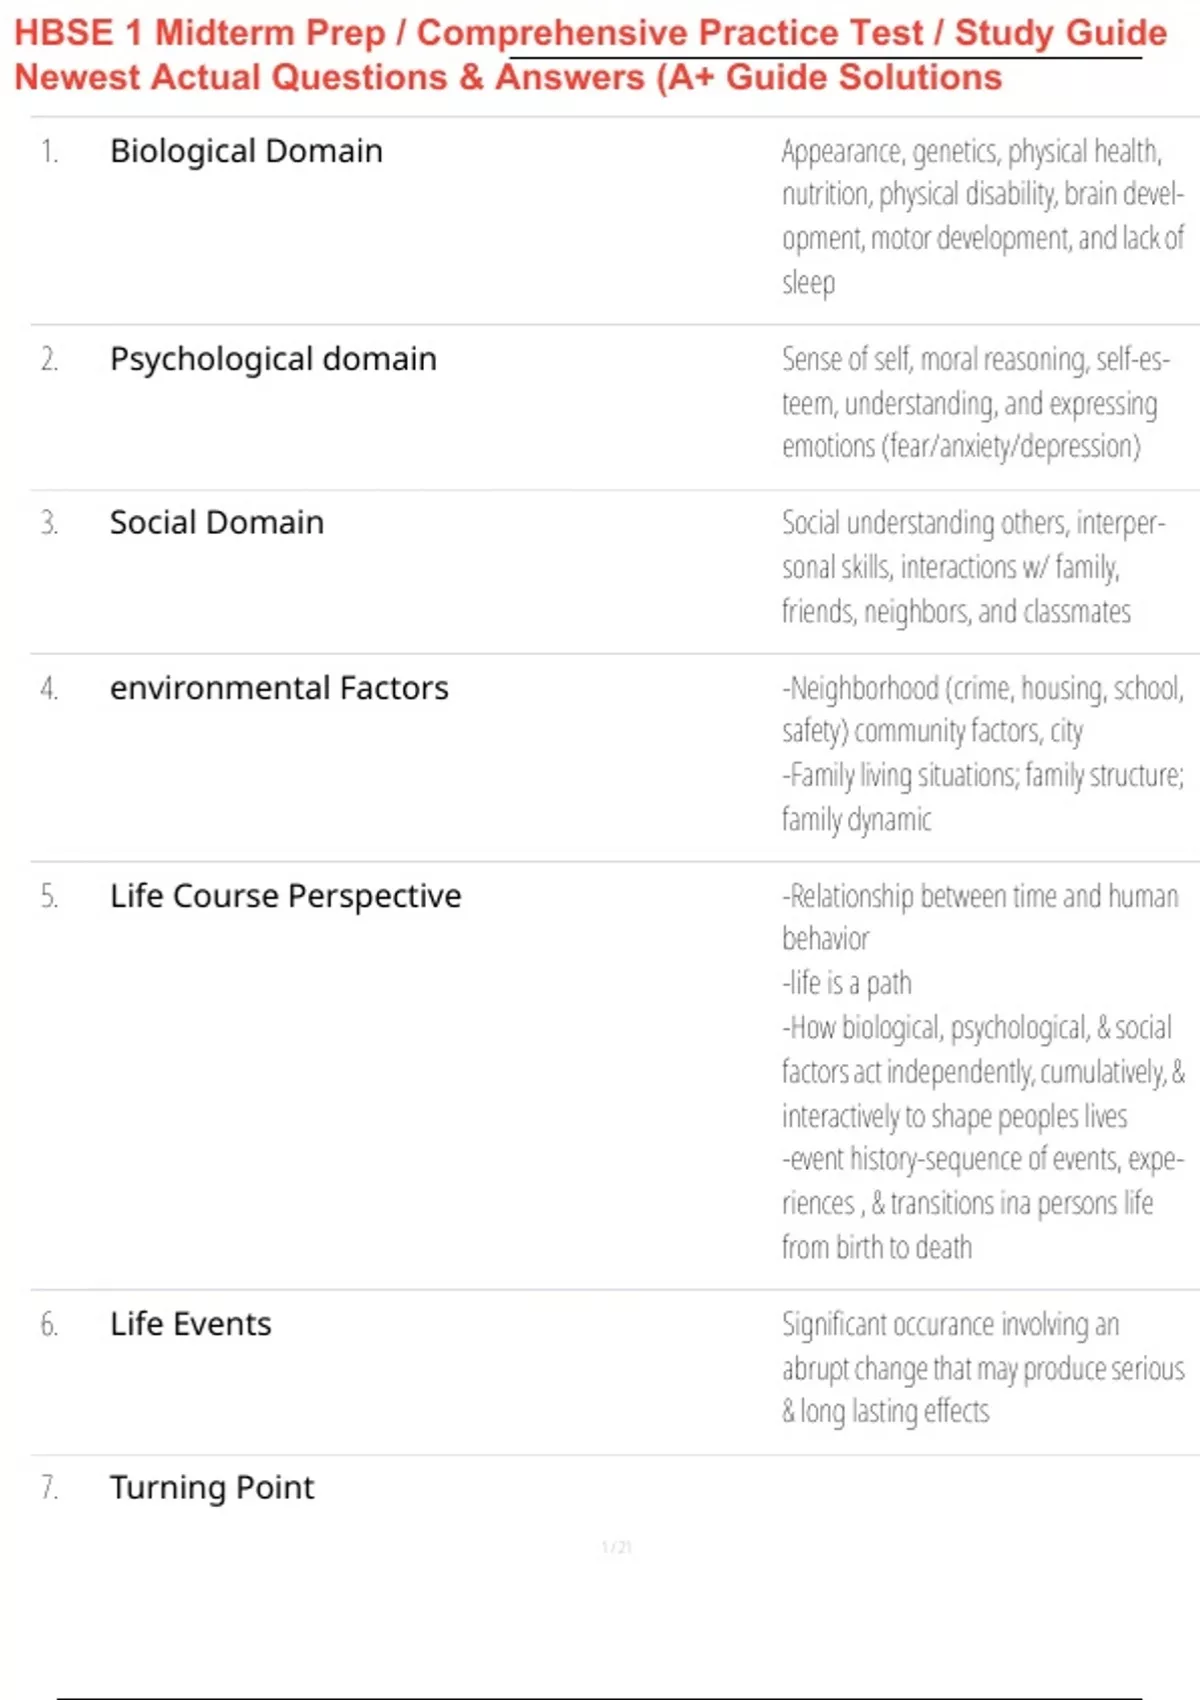Click the number 5 row marker
Screen dimensions: 1200x1700
pyautogui.click(x=49, y=896)
